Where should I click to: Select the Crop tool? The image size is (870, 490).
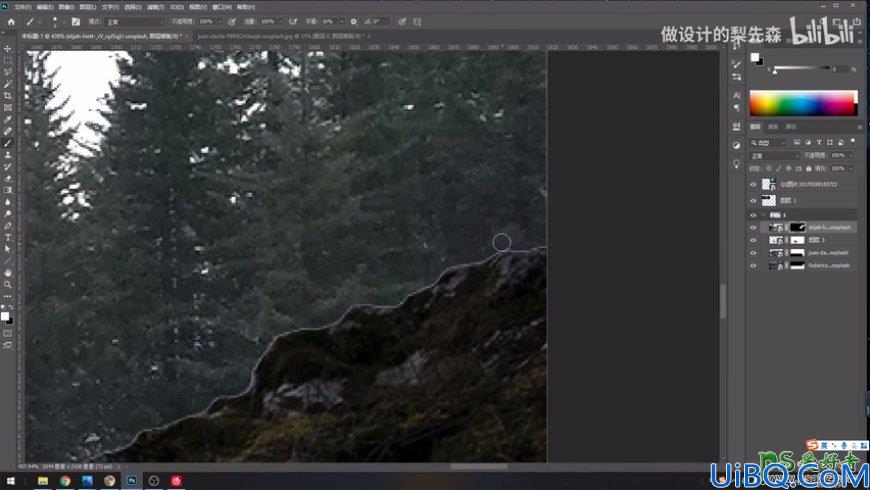(x=8, y=95)
